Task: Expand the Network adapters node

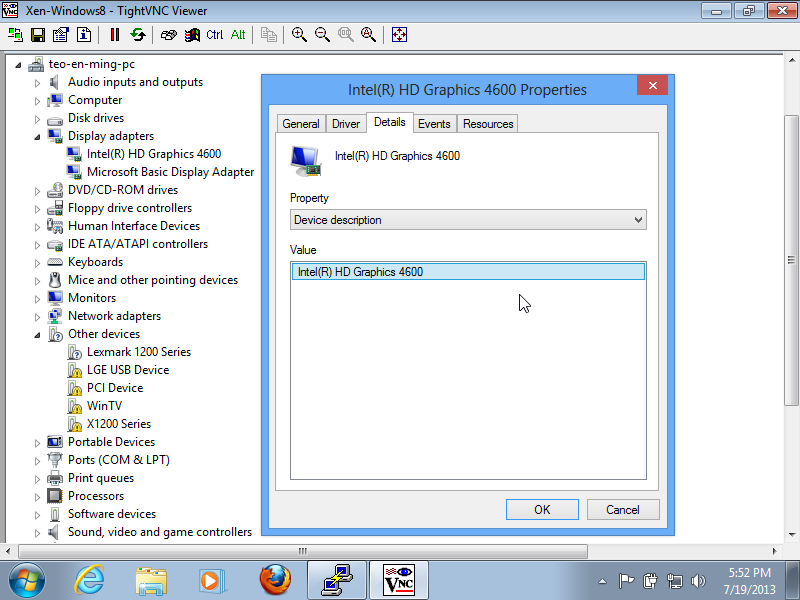Action: tap(38, 316)
